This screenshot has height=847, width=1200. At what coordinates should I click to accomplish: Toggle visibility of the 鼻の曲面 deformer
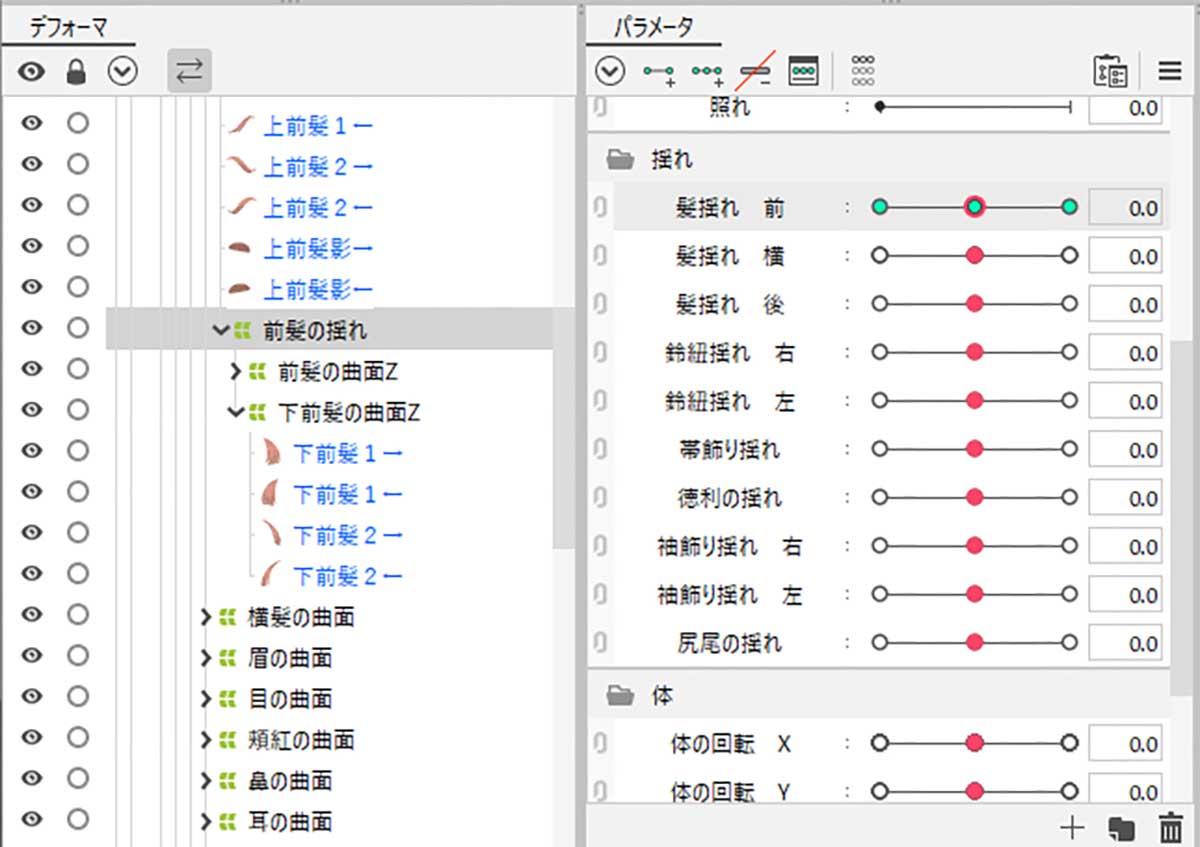(x=32, y=780)
